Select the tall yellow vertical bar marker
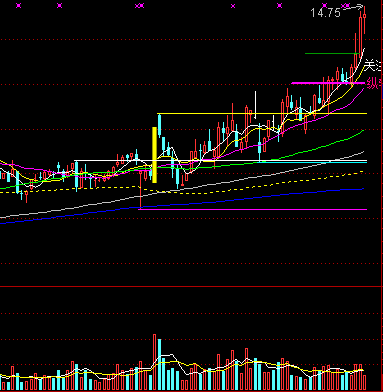 (x=154, y=155)
